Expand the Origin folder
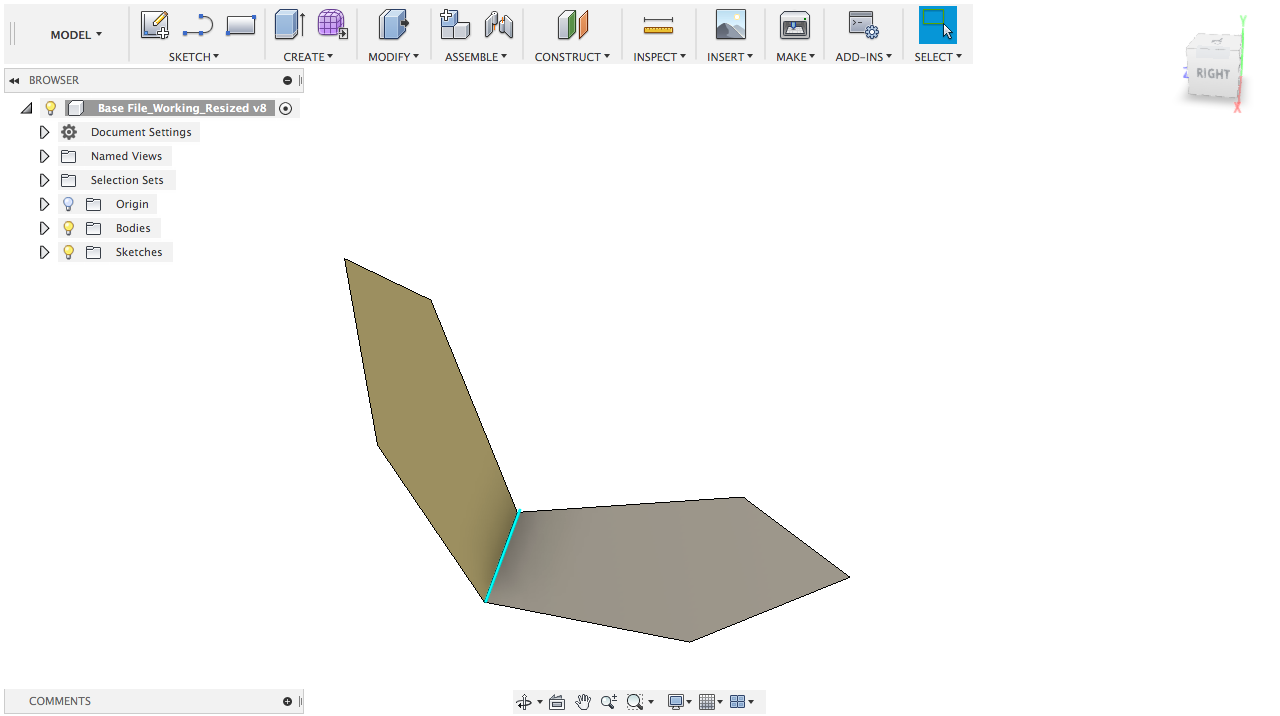 coord(44,204)
